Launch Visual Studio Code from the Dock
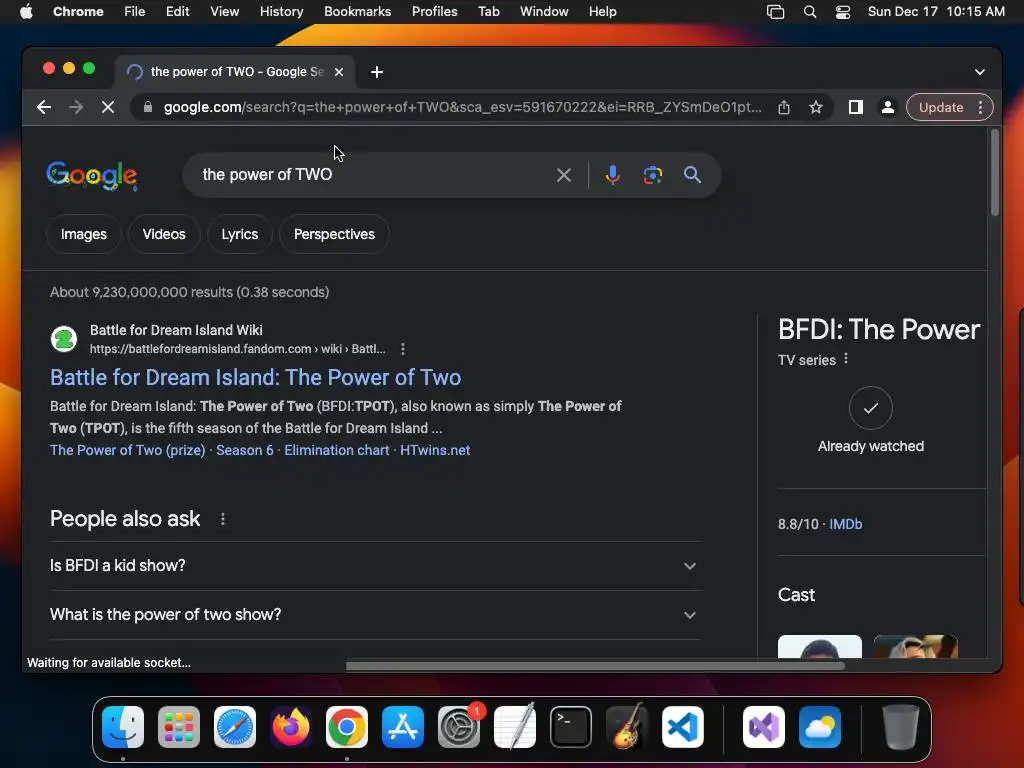The height and width of the screenshot is (768, 1024). [x=683, y=727]
